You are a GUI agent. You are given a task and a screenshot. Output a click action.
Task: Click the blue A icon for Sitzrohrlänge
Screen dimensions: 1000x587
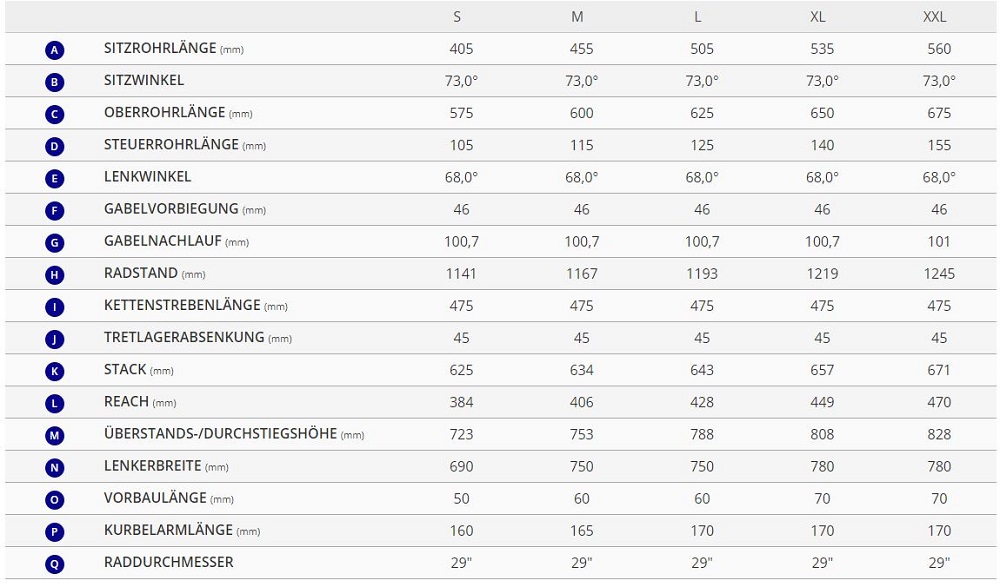point(55,50)
